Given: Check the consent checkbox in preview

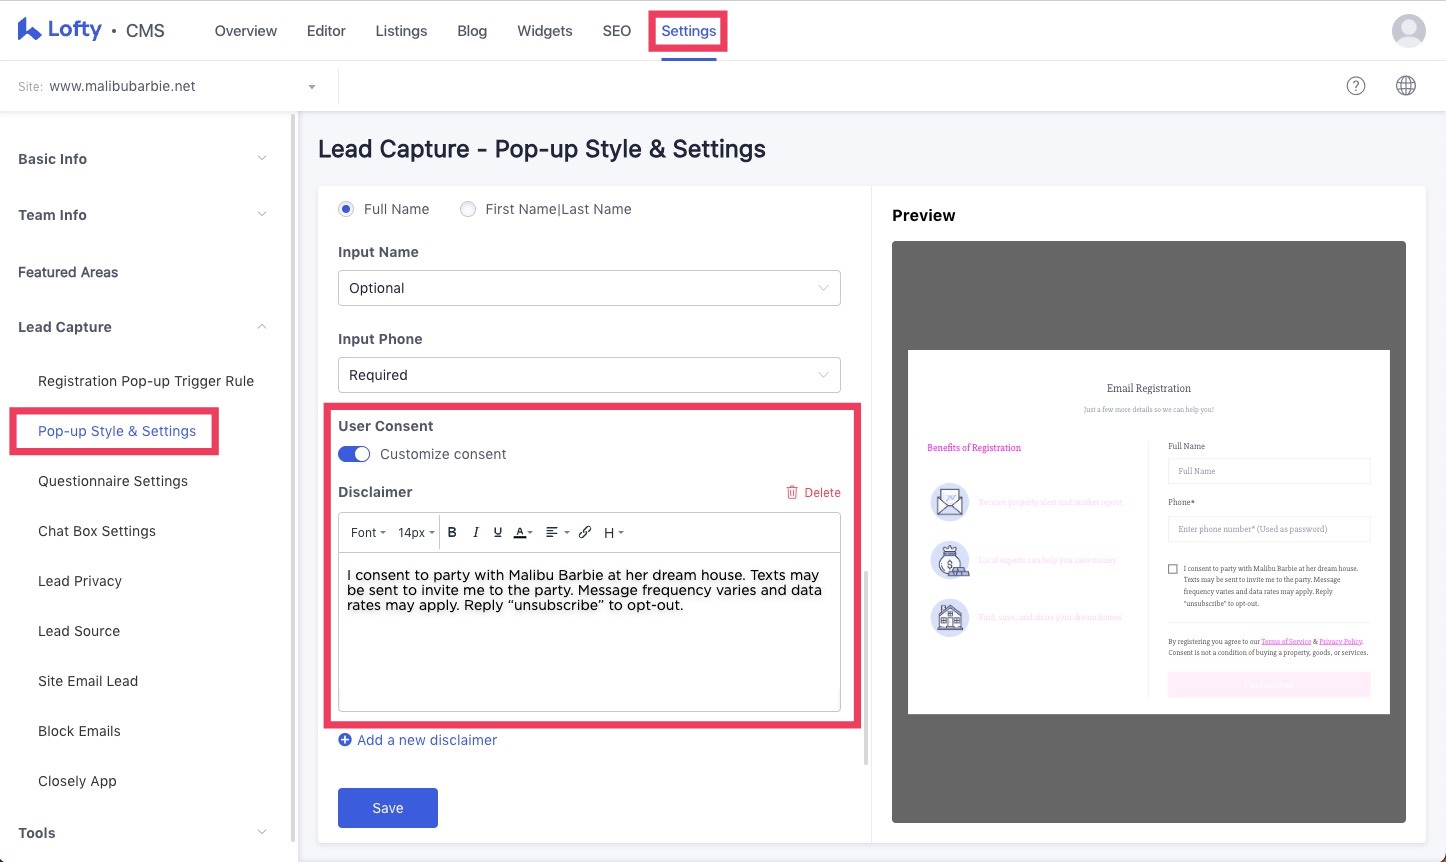Looking at the screenshot, I should pos(1173,569).
